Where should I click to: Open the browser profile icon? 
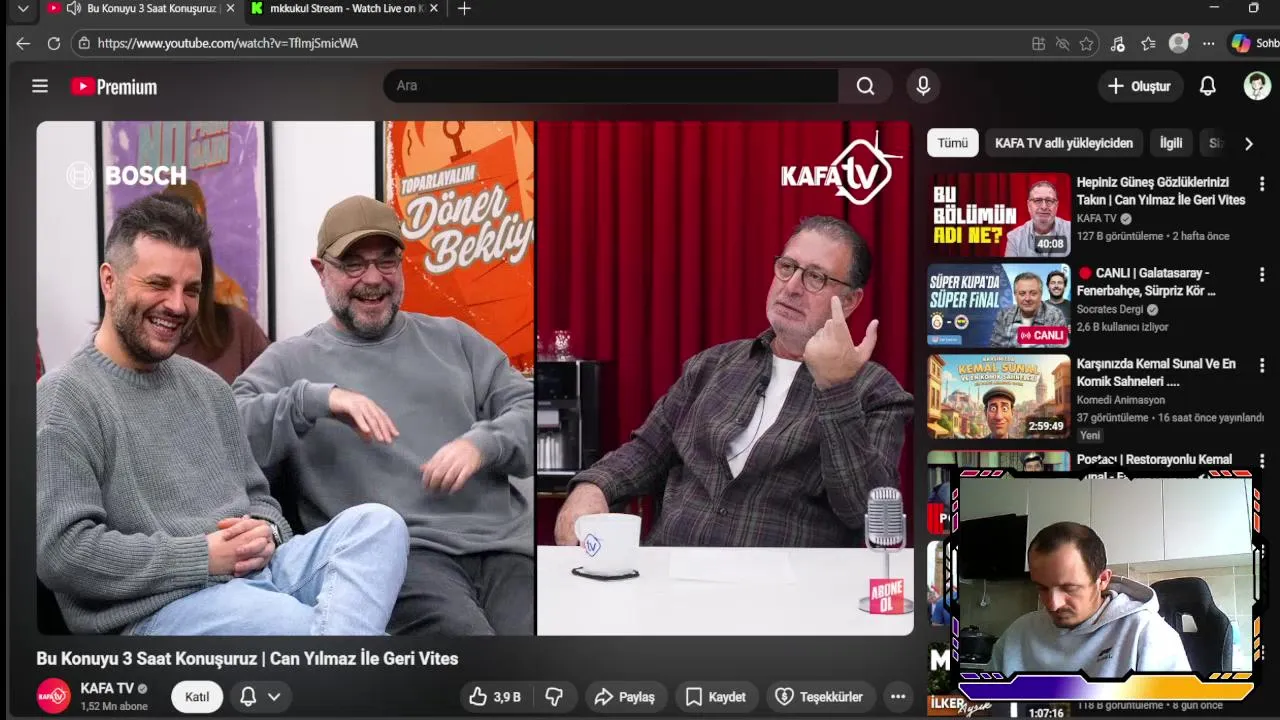tap(1179, 43)
